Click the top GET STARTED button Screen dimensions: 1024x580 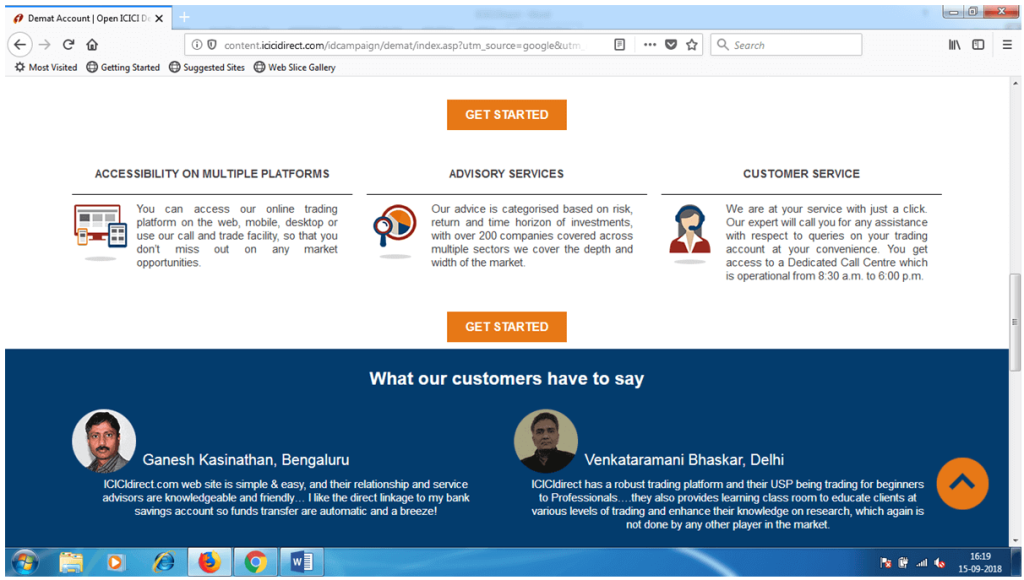coord(507,115)
